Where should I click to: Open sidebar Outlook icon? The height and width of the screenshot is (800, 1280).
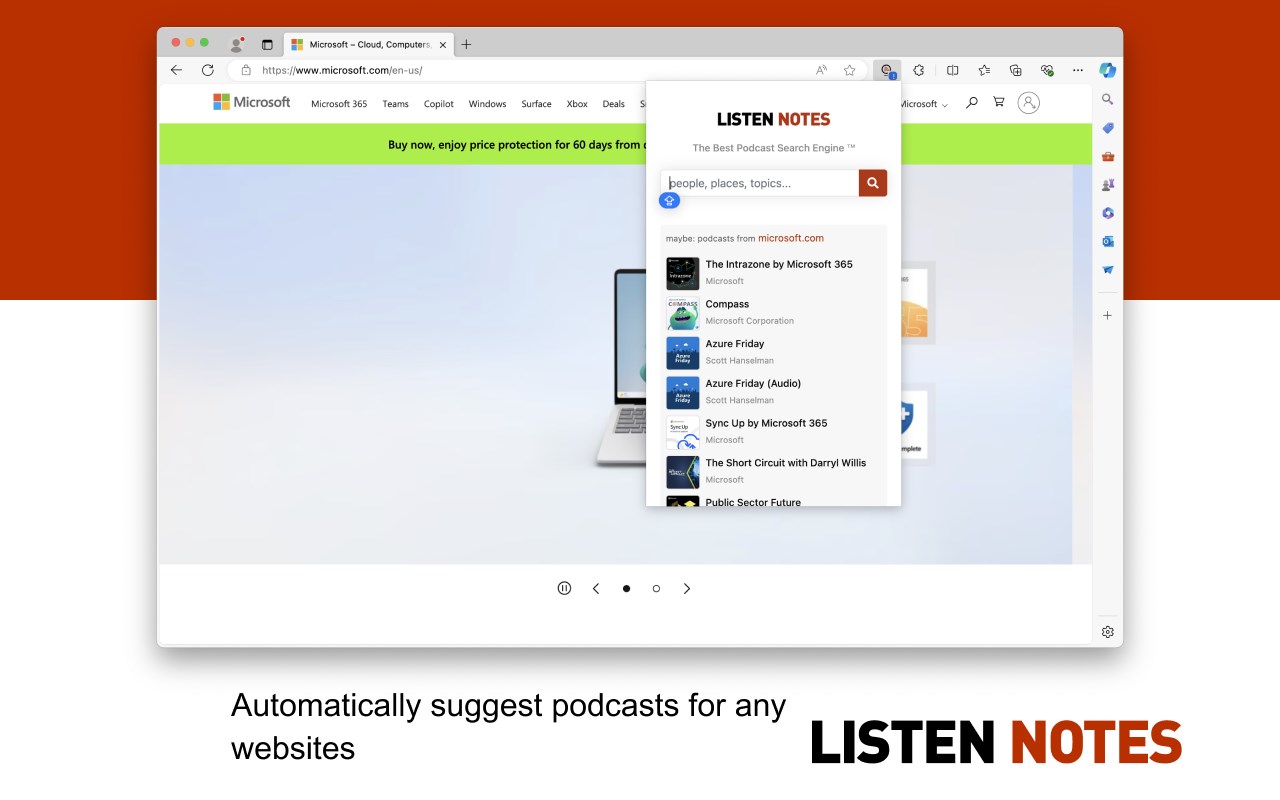coord(1107,241)
